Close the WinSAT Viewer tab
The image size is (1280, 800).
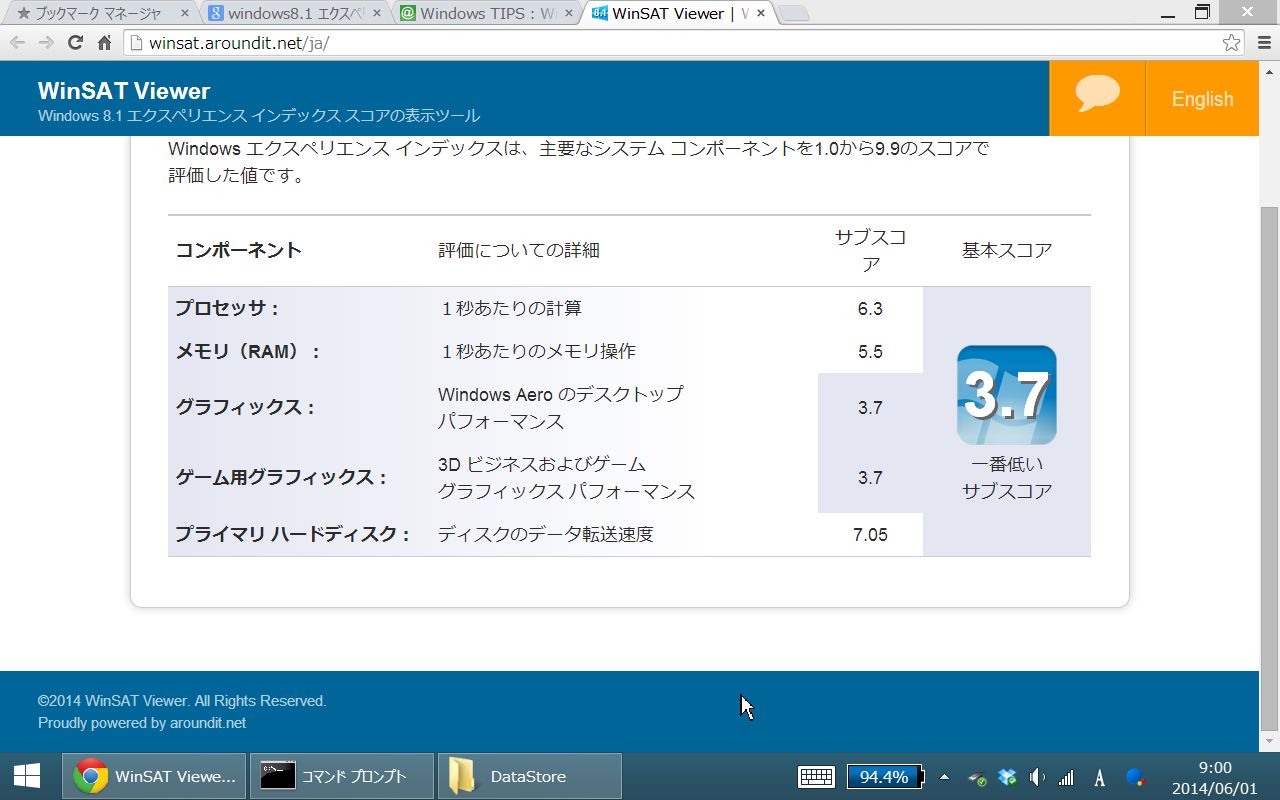coord(759,14)
